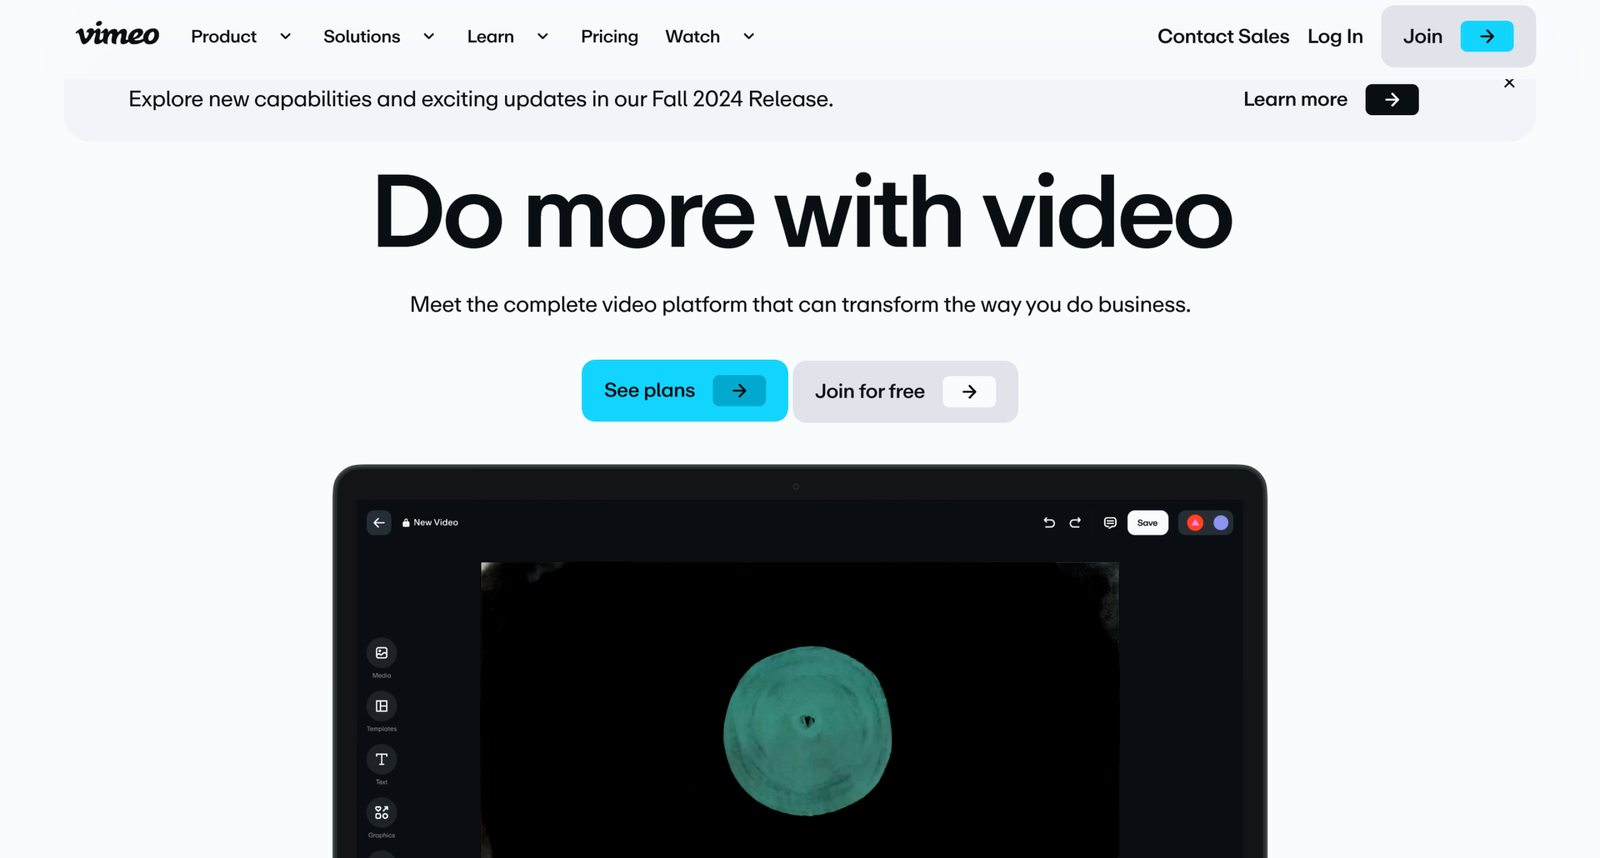The image size is (1600, 858).
Task: Expand the Product dropdown chevron
Action: coord(285,36)
